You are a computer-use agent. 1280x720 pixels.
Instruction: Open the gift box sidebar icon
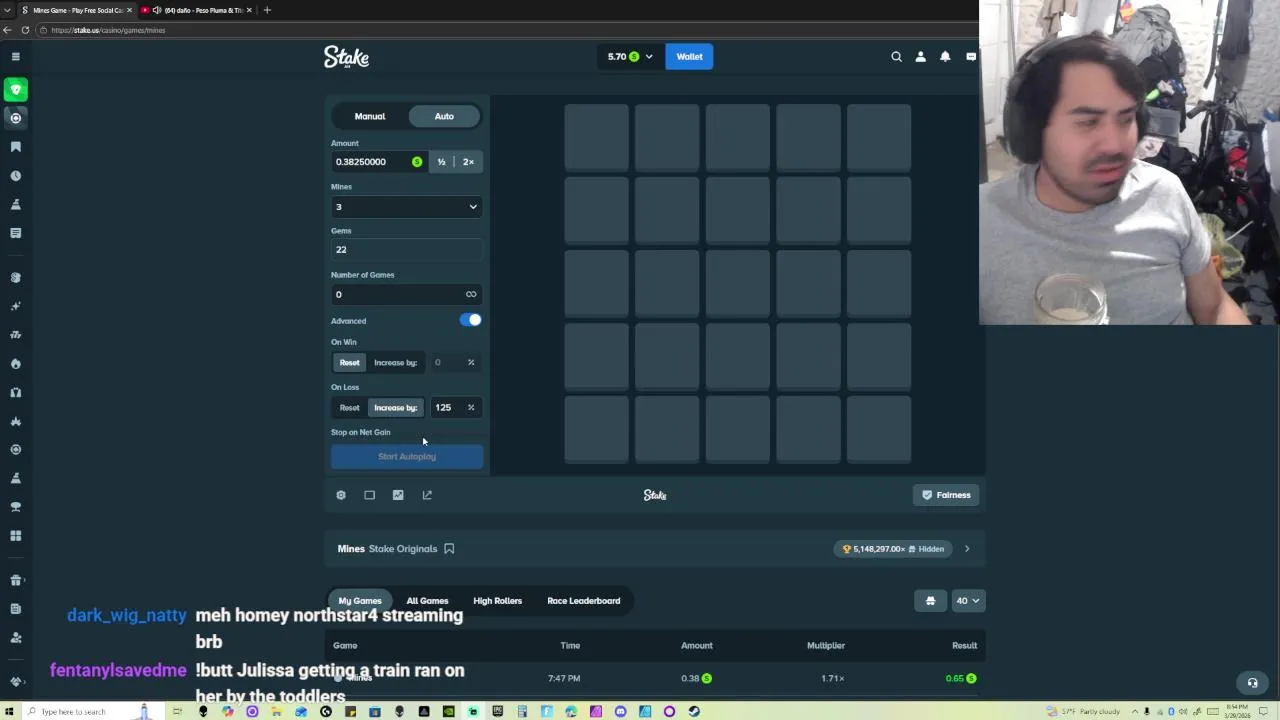point(15,580)
